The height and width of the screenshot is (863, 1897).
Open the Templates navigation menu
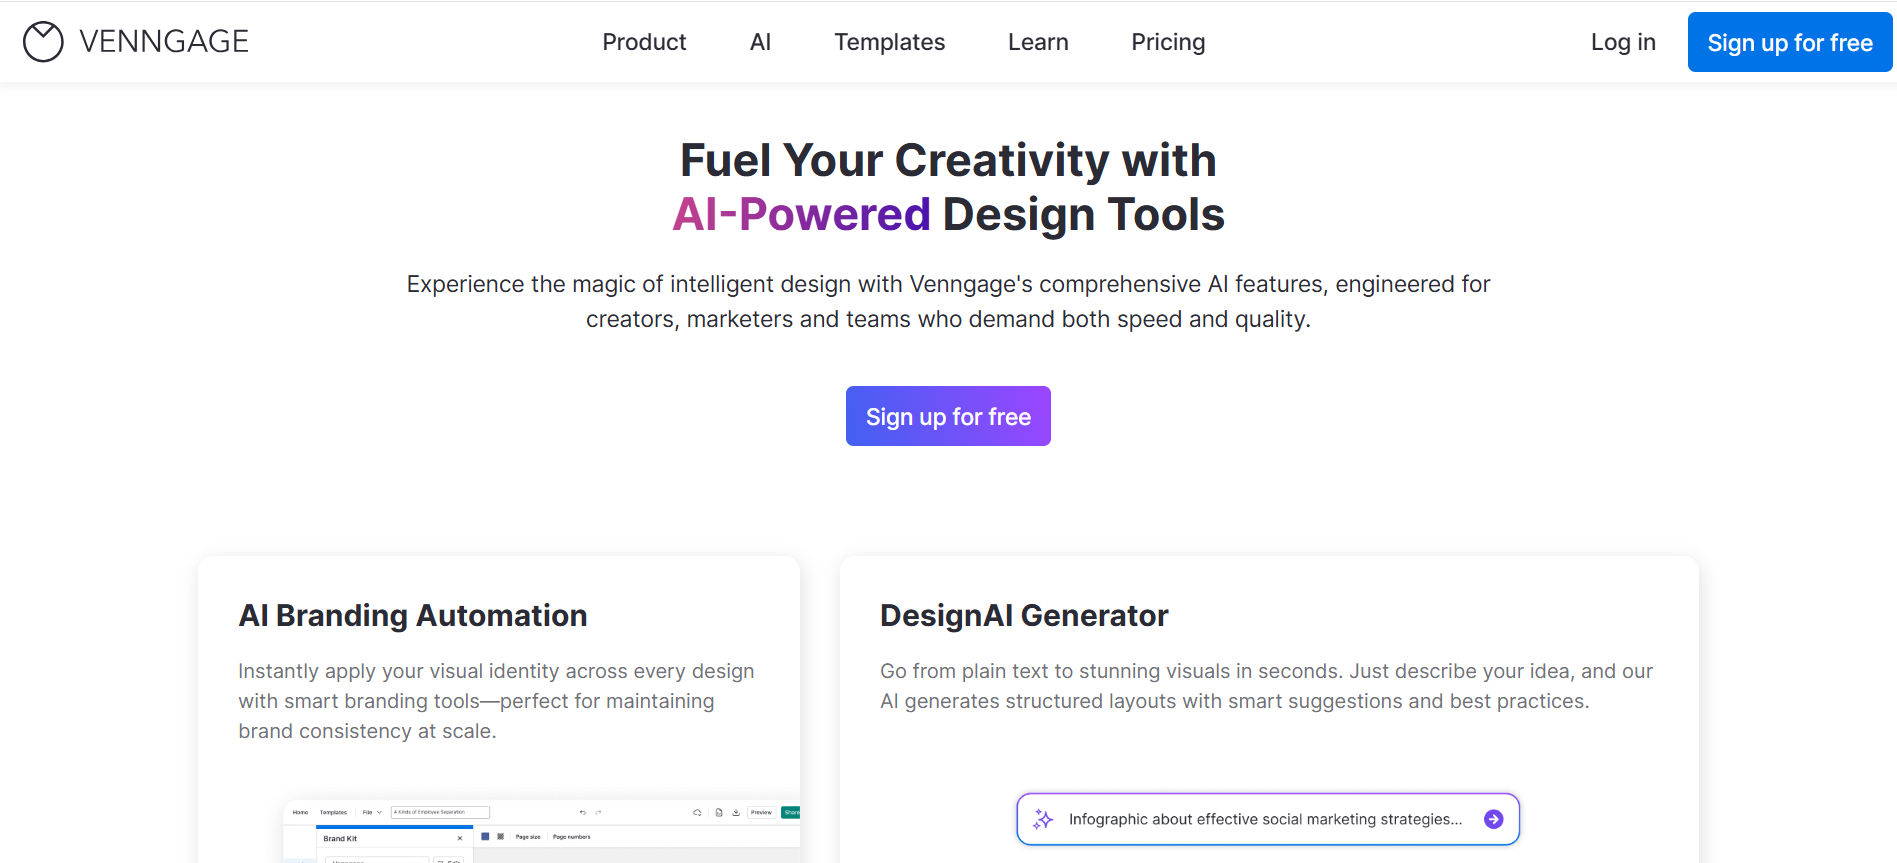[x=889, y=42]
